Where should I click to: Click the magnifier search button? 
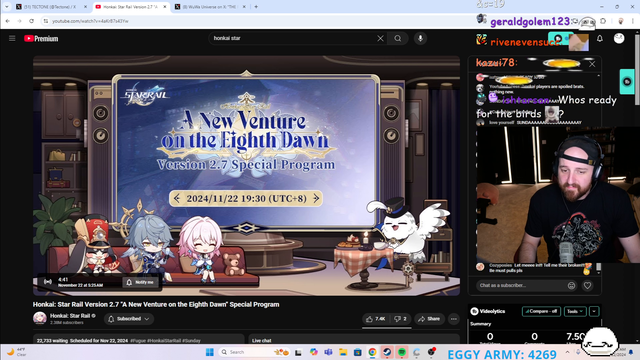pos(398,38)
